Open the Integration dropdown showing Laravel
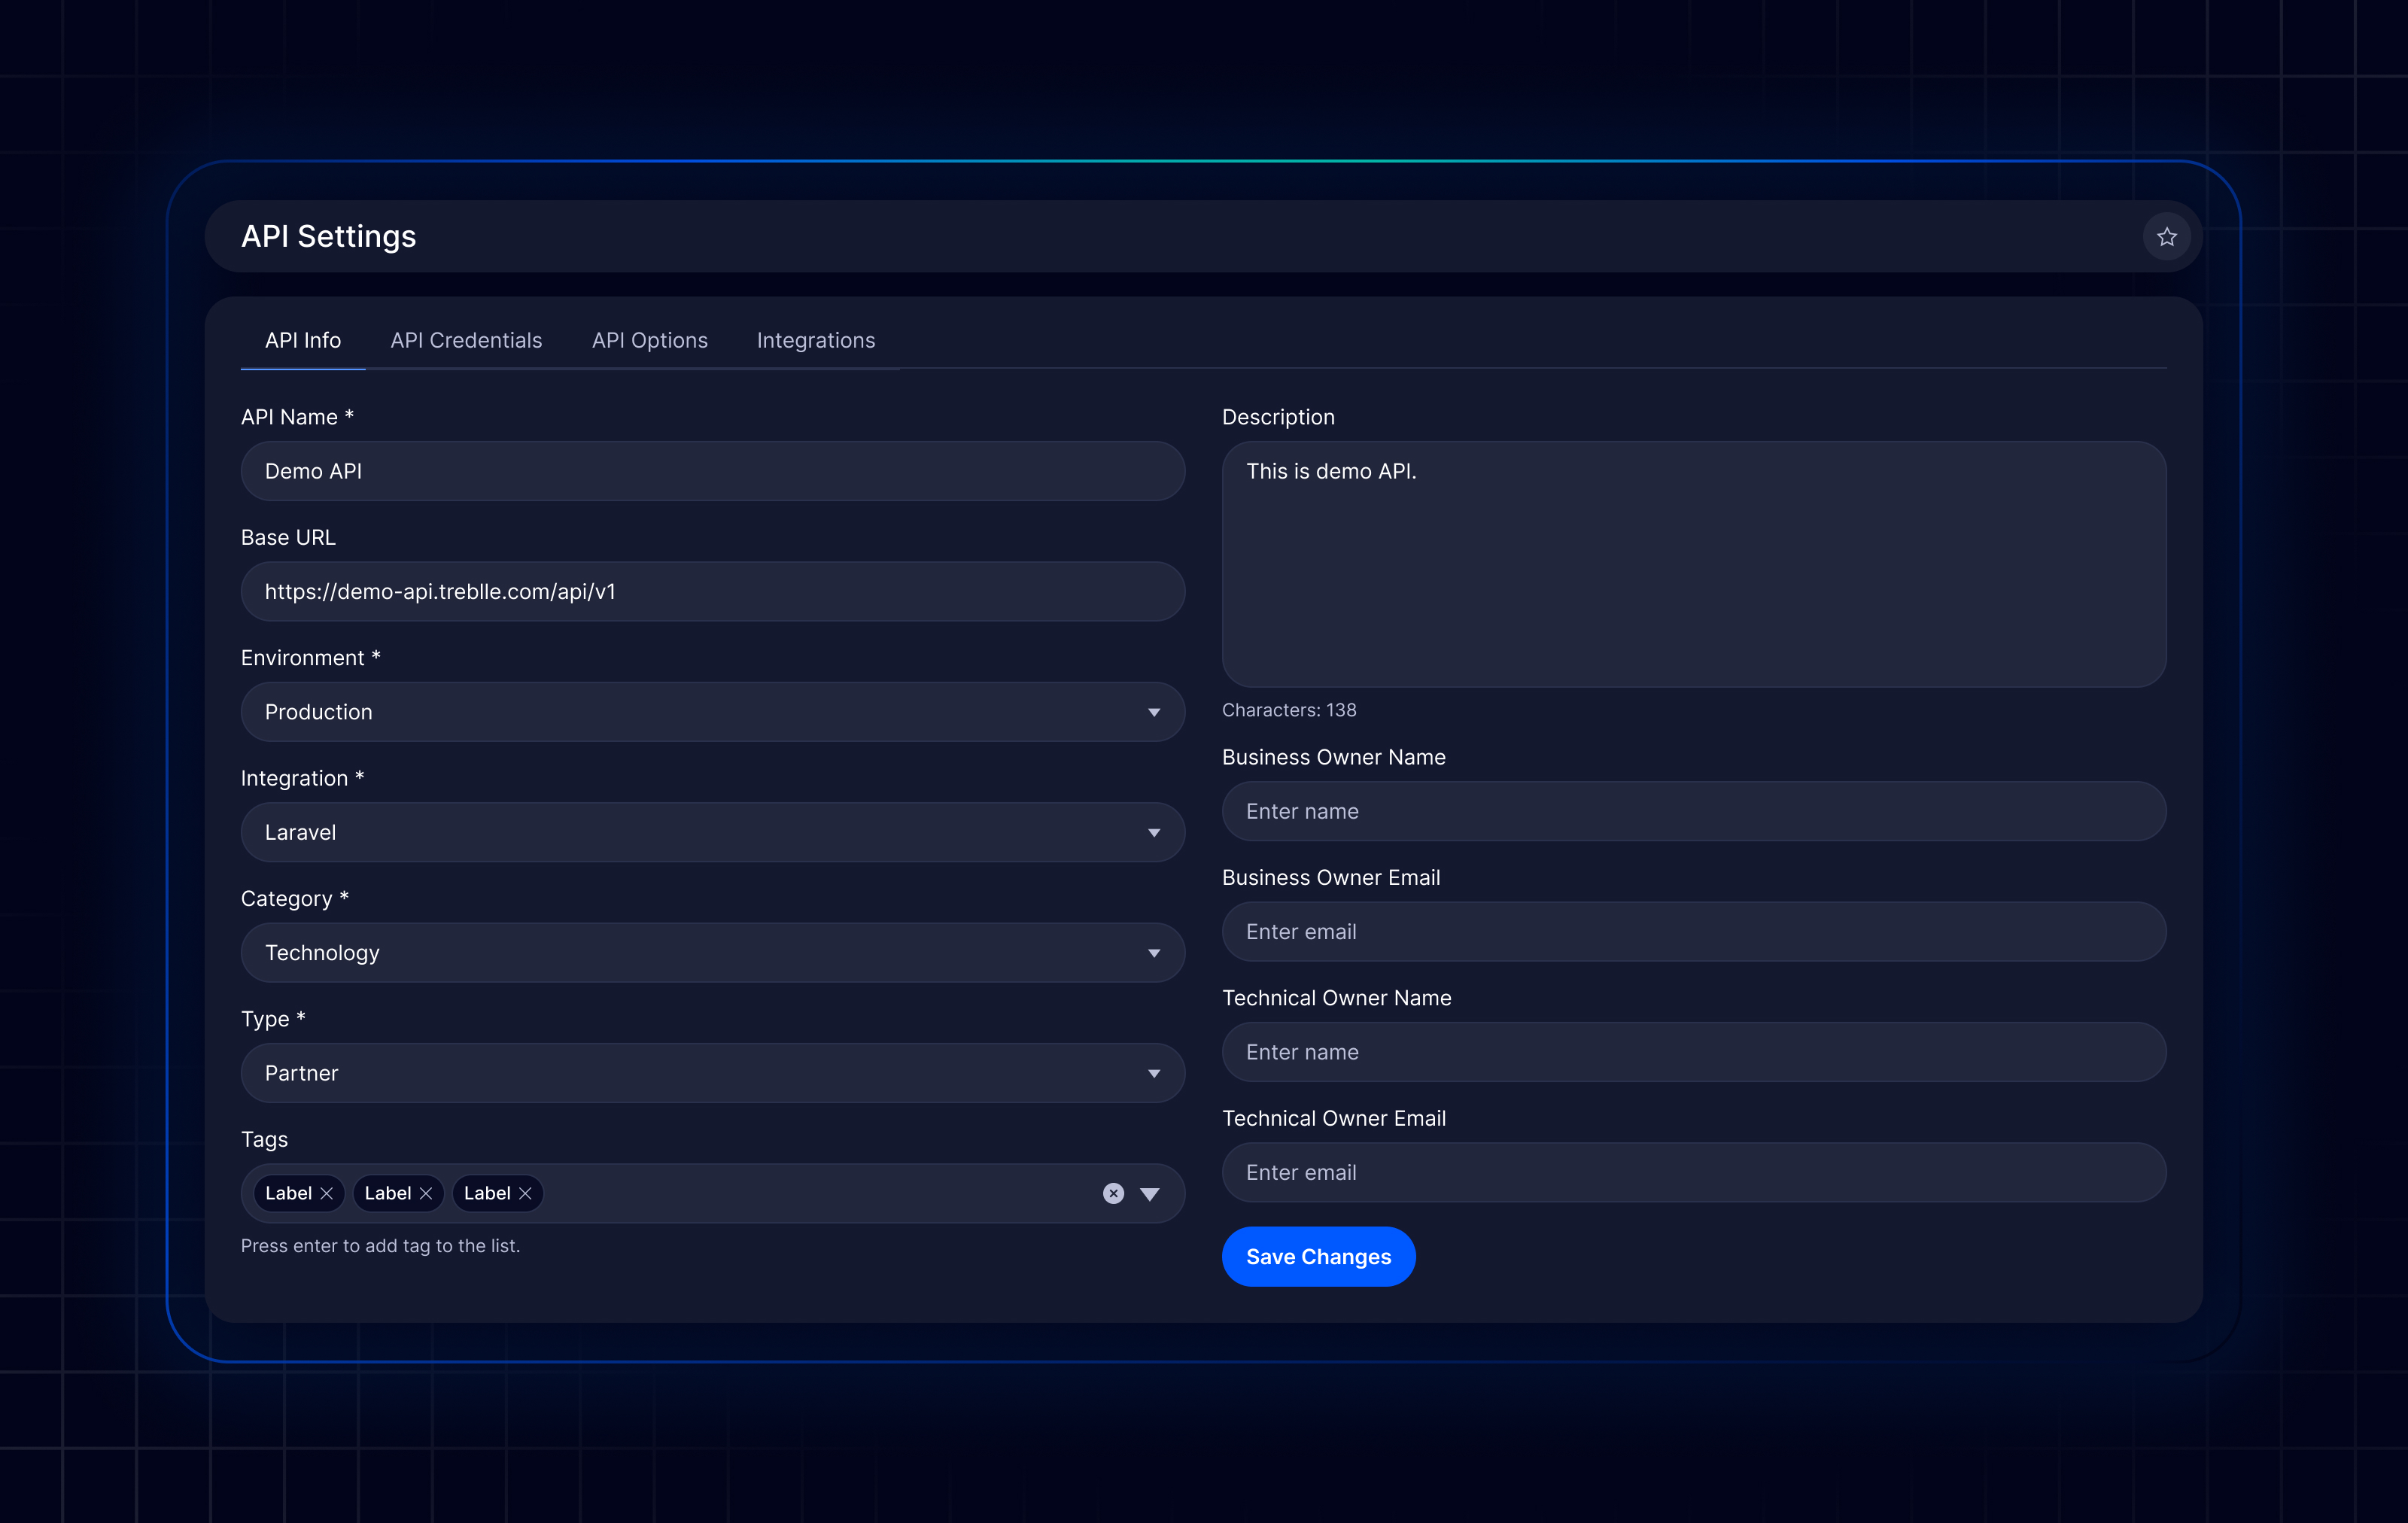This screenshot has height=1523, width=2408. pos(712,832)
